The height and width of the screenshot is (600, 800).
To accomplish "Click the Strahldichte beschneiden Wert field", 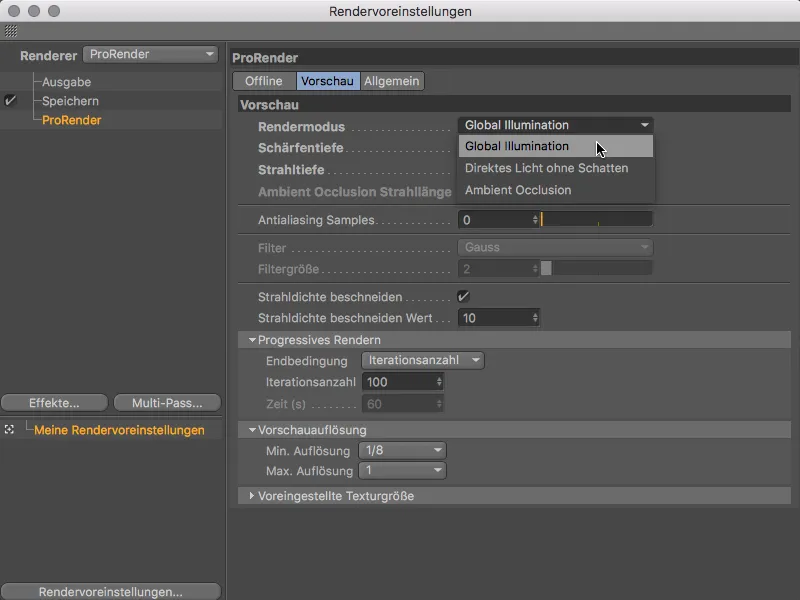I will coord(495,318).
